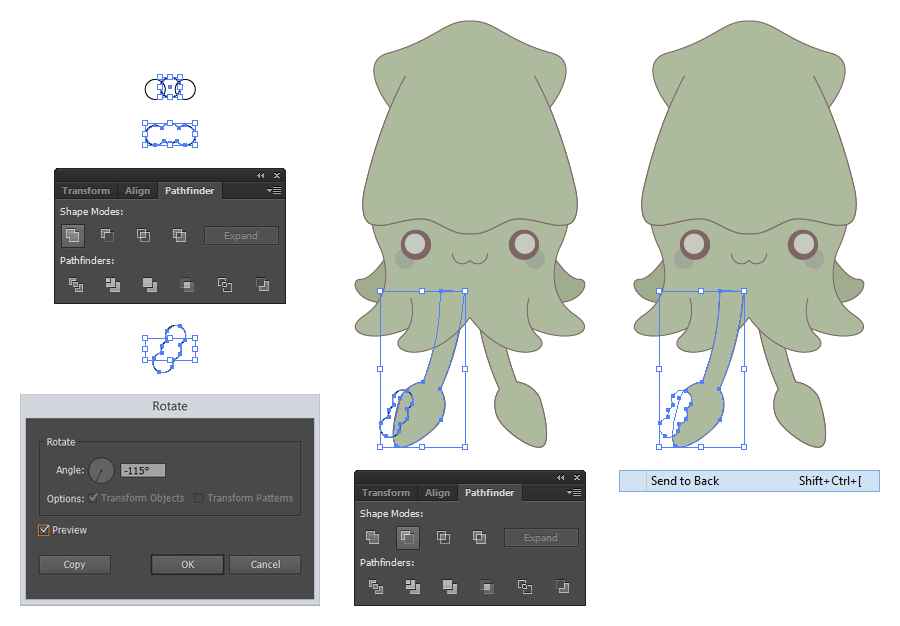Screen dimensions: 900x626
Task: Click highlighted Minus Front in the panel beneath the squid
Action: tap(408, 538)
